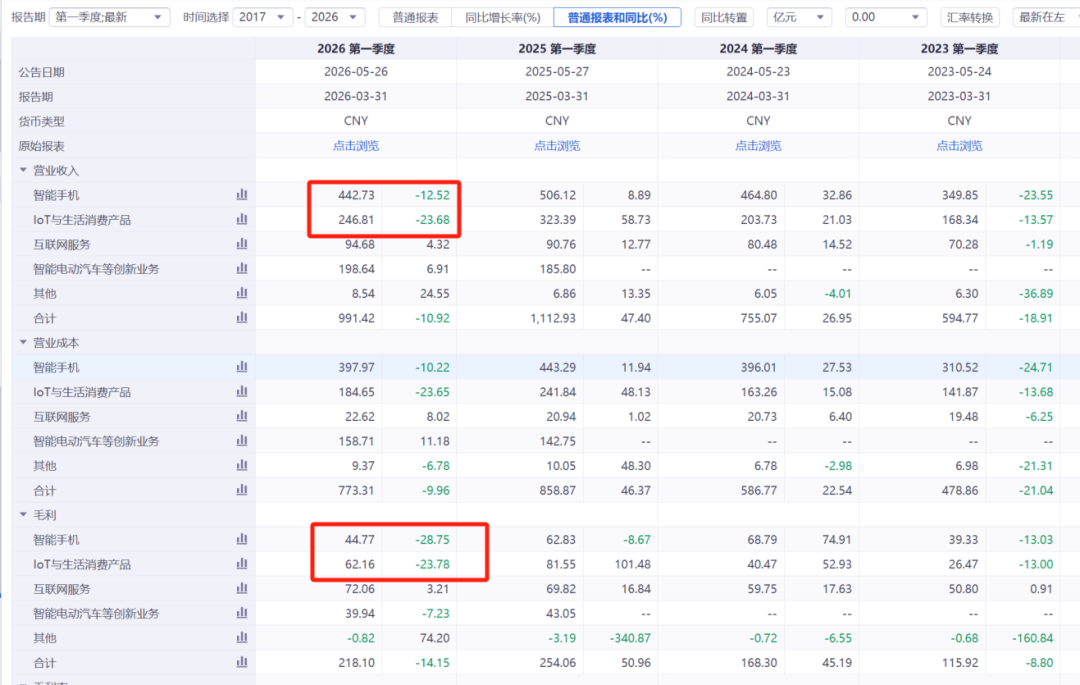This screenshot has width=1080, height=685.
Task: Open chart icon for 营业成本 互联网服务 row
Action: 242,417
